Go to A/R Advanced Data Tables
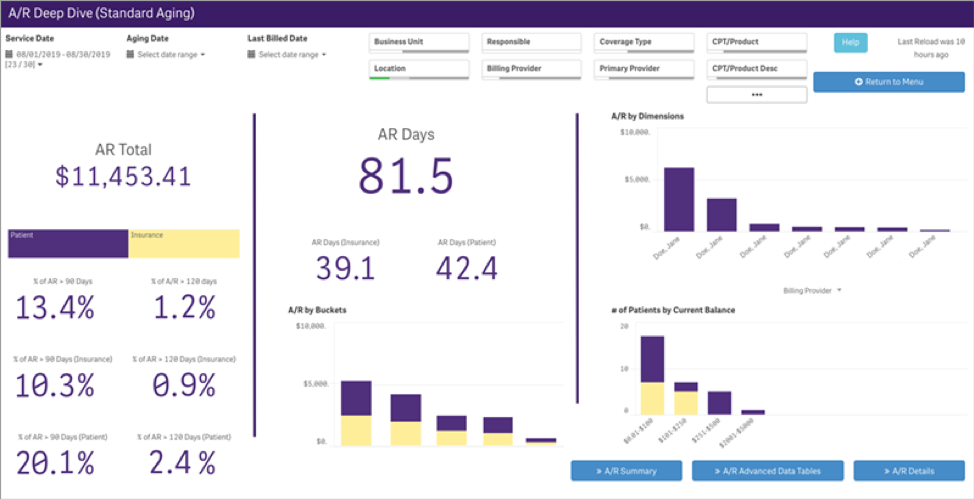Viewport: 974px width, 499px height. (x=767, y=471)
